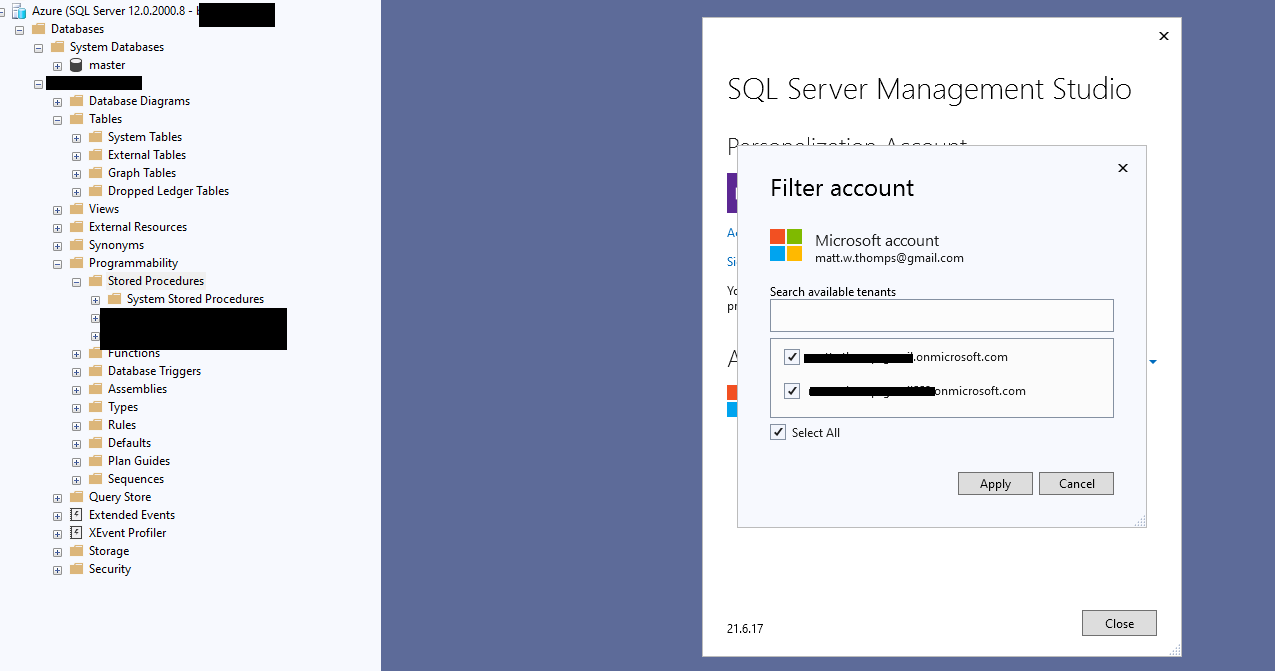
Task: Select the Views folder icon
Action: point(76,209)
